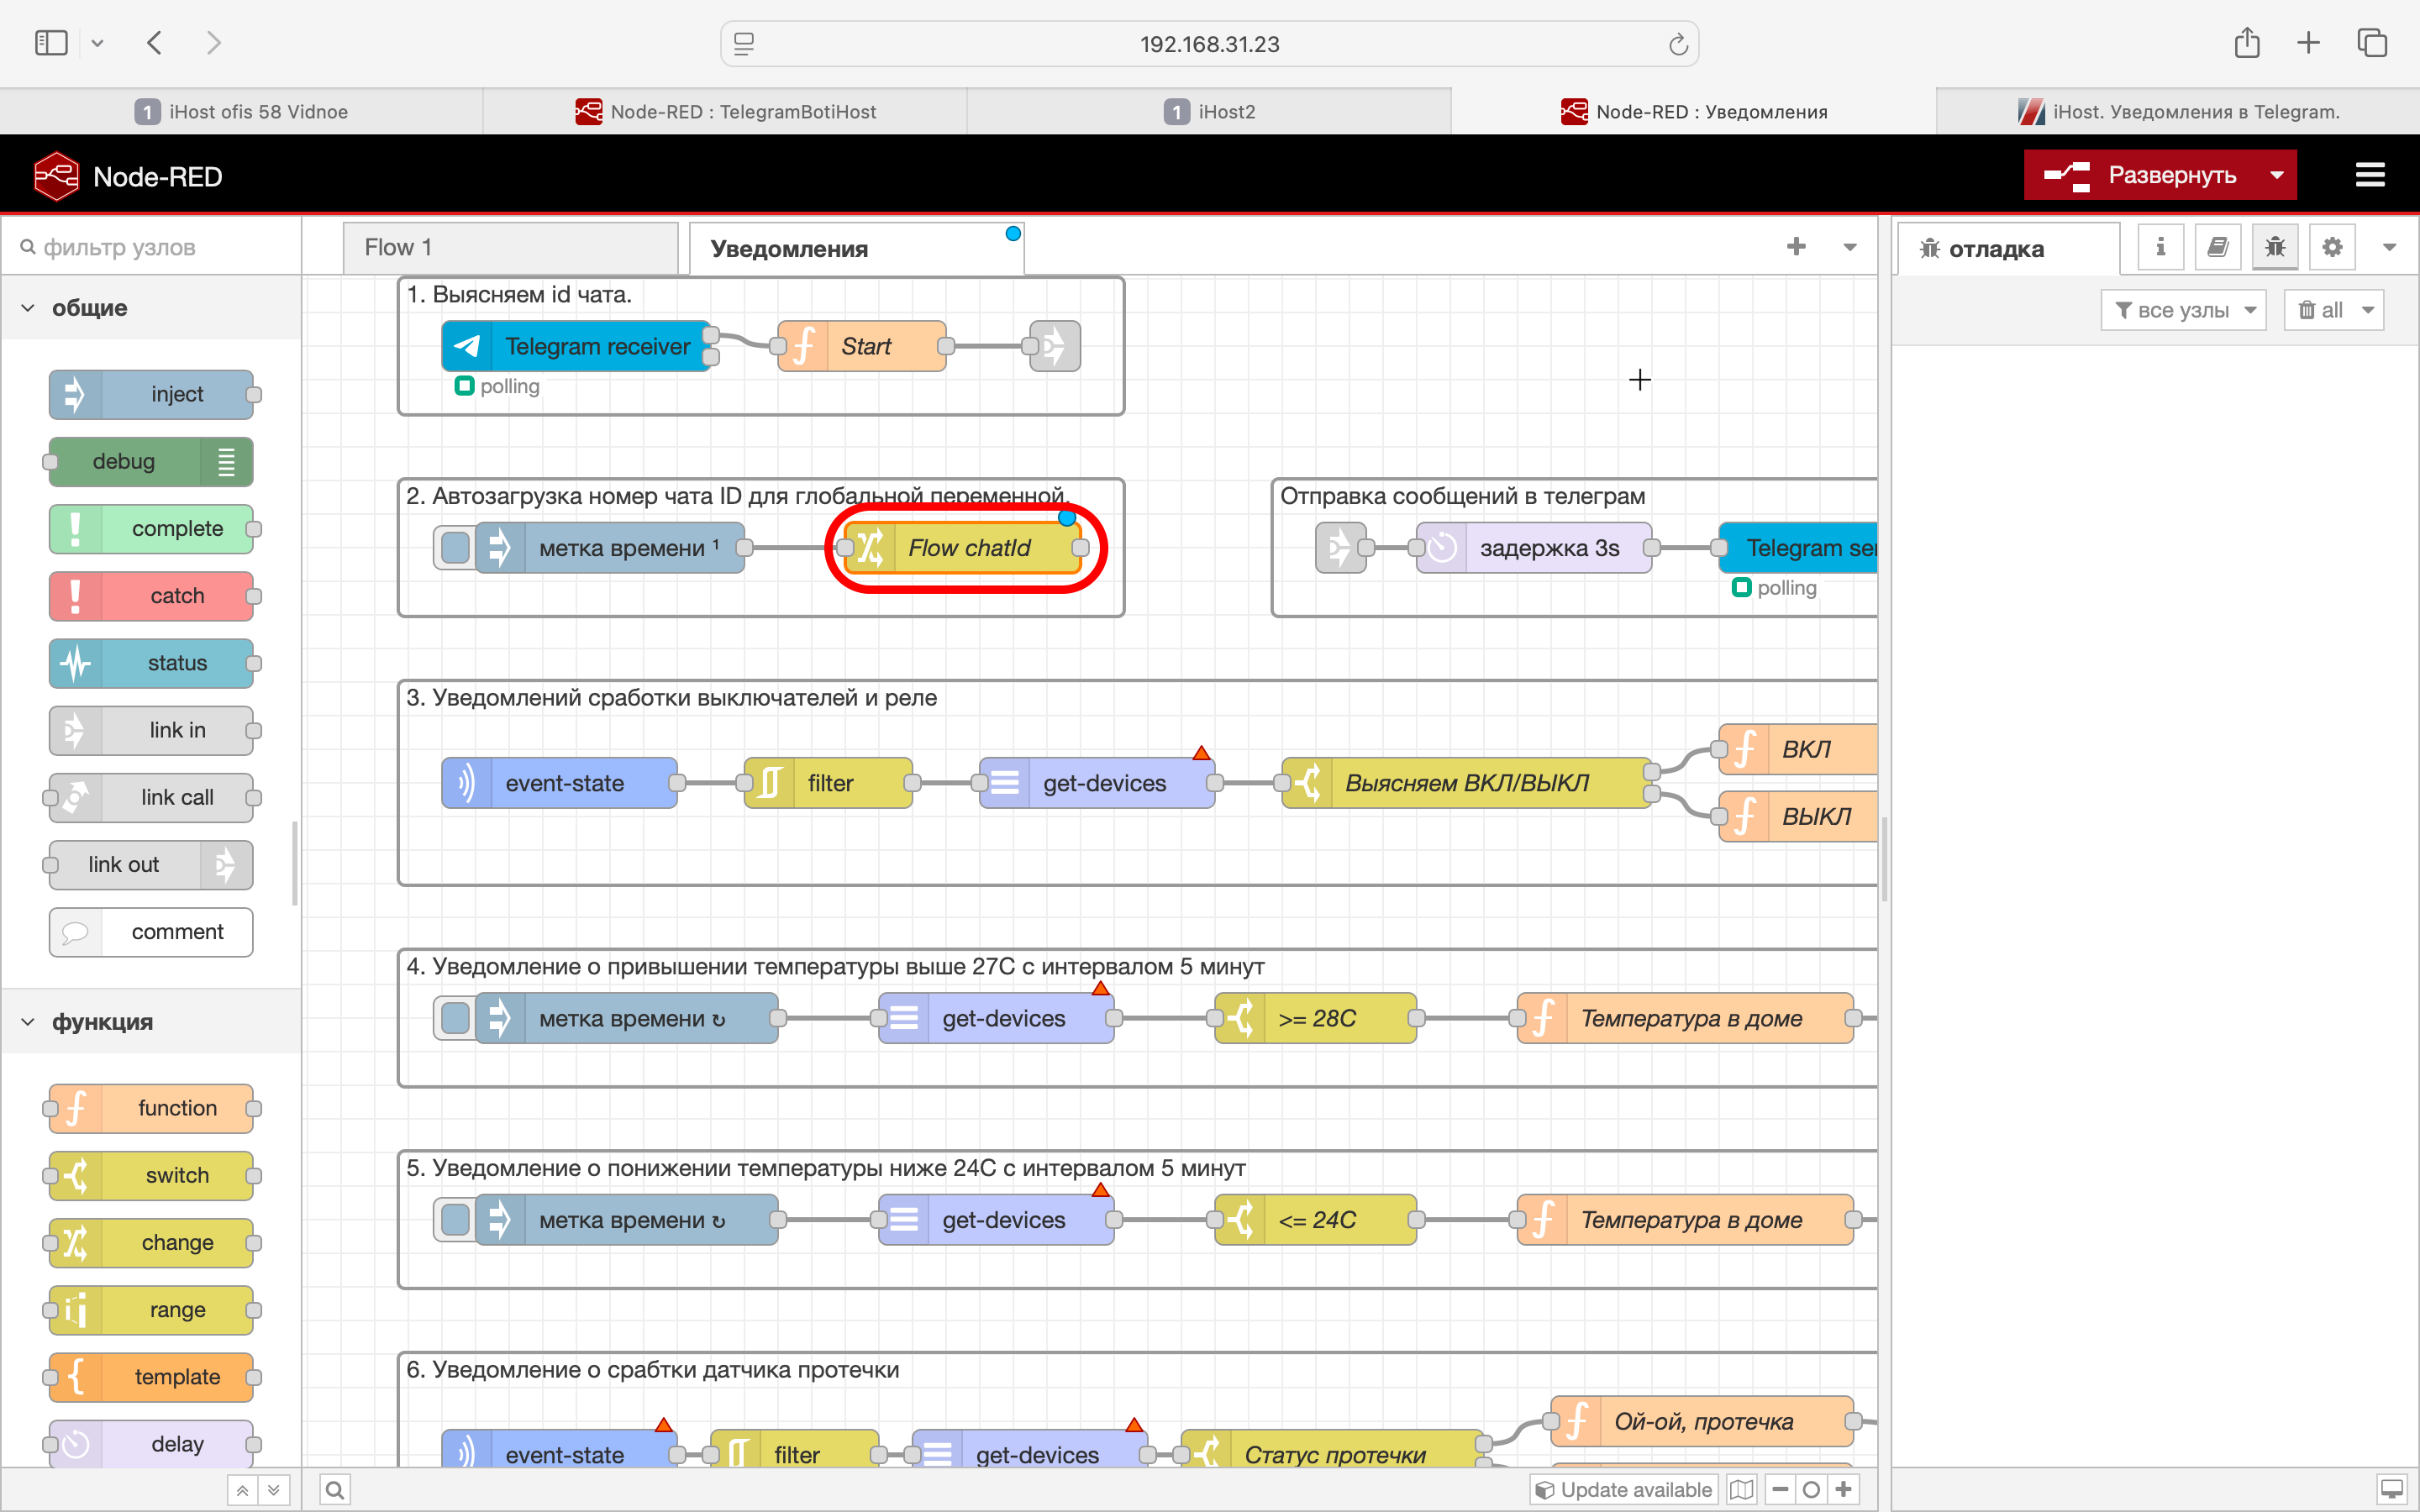Open the configuration gear sidebar icon

[x=2332, y=247]
